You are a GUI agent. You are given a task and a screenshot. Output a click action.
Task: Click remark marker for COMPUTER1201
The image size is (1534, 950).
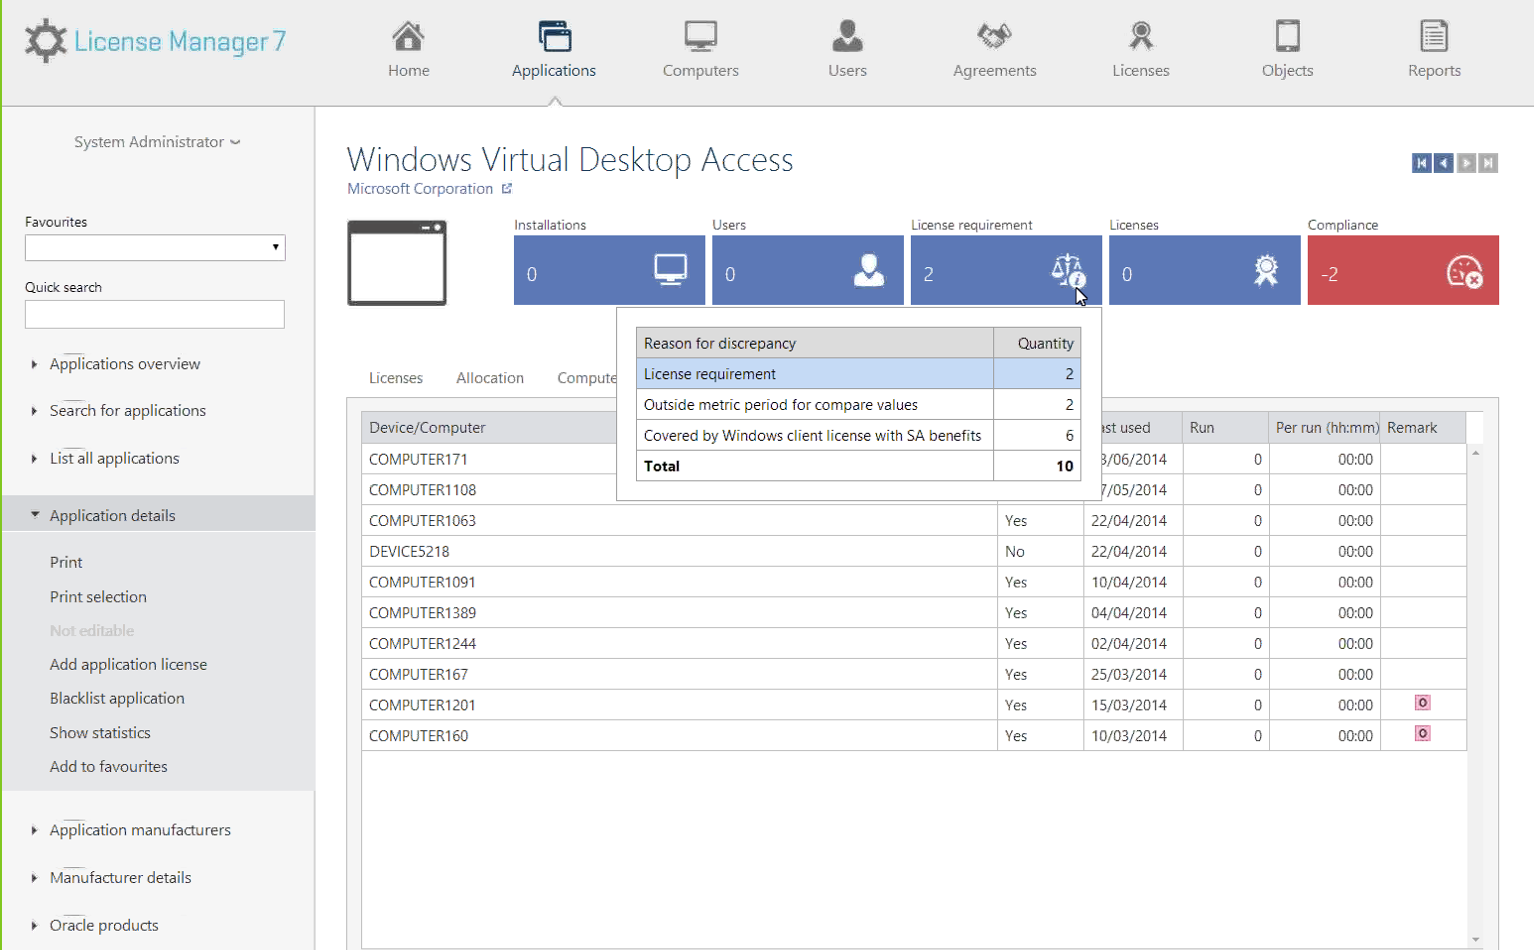pos(1422,703)
